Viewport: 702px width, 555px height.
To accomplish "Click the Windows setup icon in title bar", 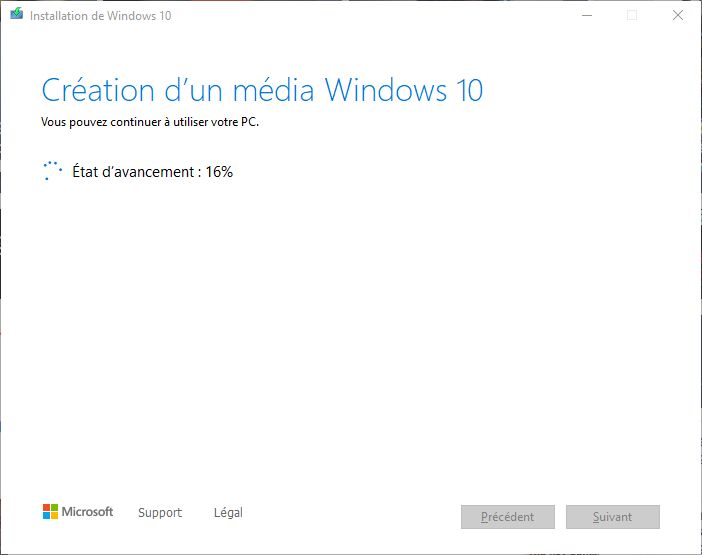I will [16, 16].
